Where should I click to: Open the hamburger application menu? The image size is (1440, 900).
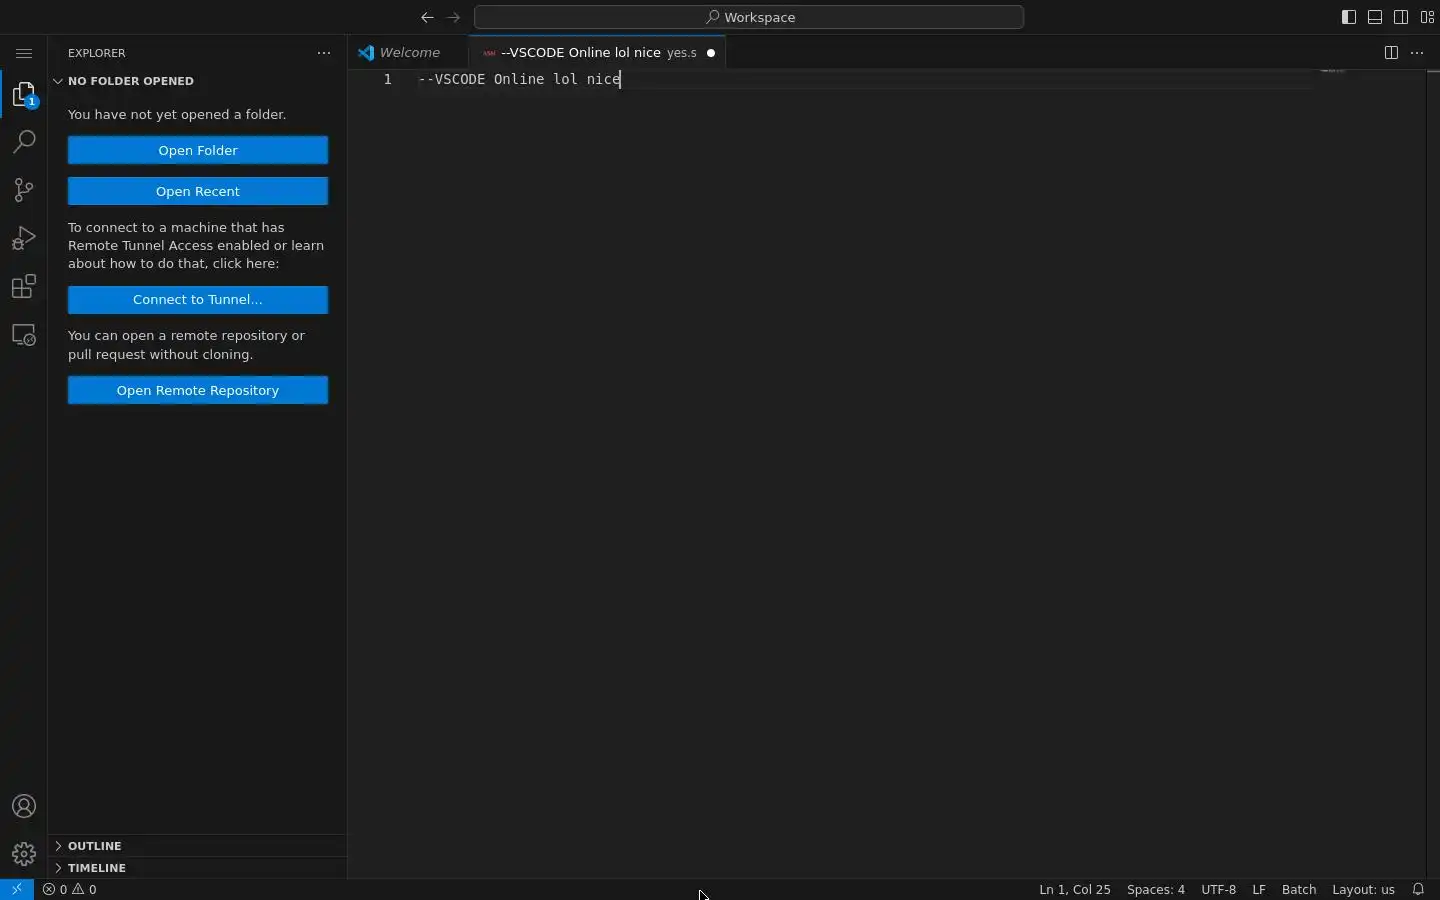click(24, 53)
